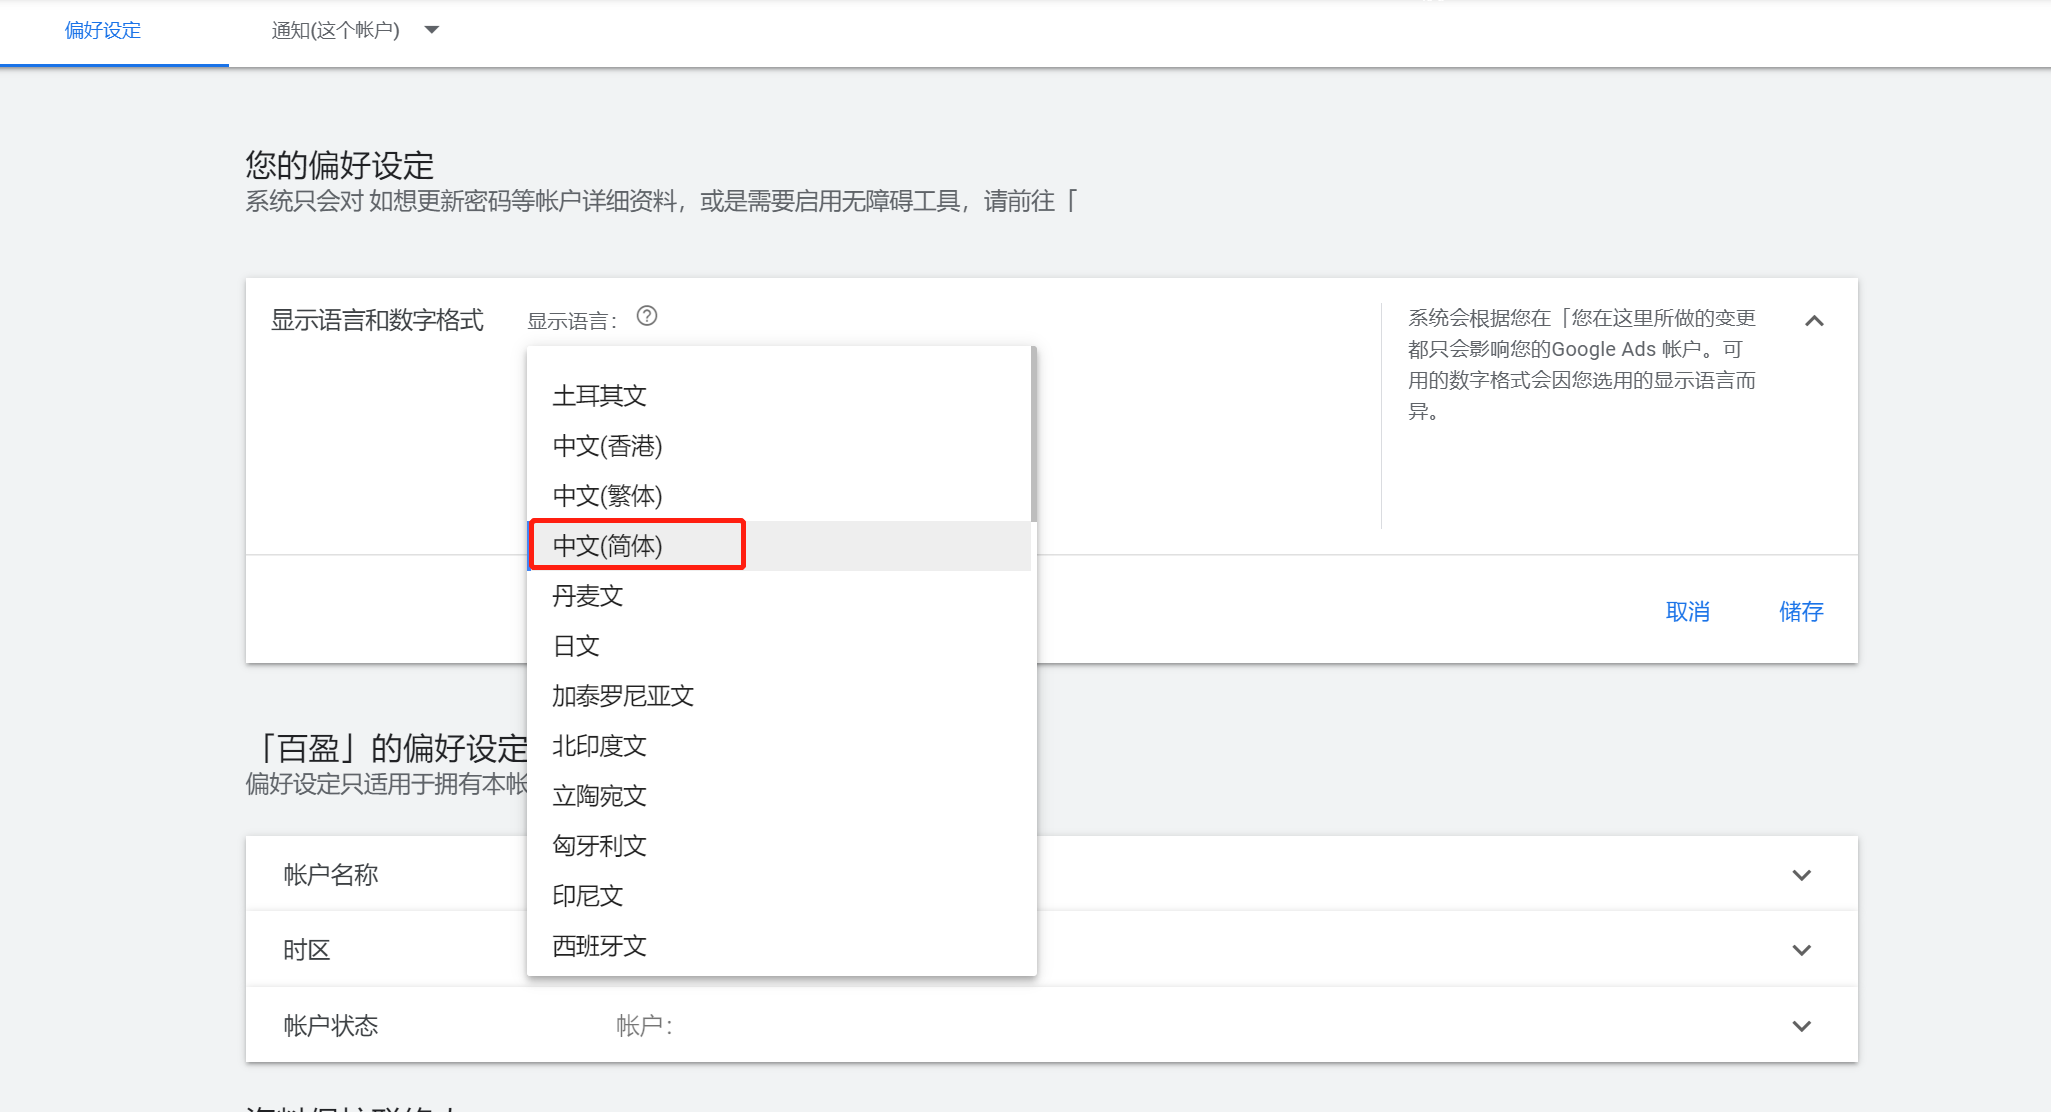Image resolution: width=2051 pixels, height=1112 pixels.
Task: Select 丹麦文 from the language list
Action: [586, 595]
